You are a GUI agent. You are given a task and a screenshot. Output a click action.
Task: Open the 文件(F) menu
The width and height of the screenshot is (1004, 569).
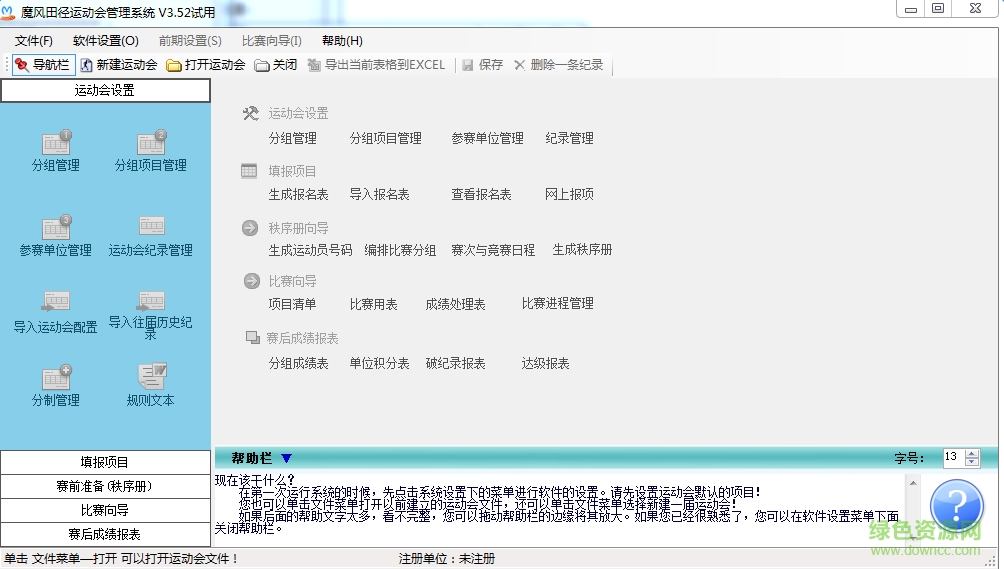click(33, 41)
